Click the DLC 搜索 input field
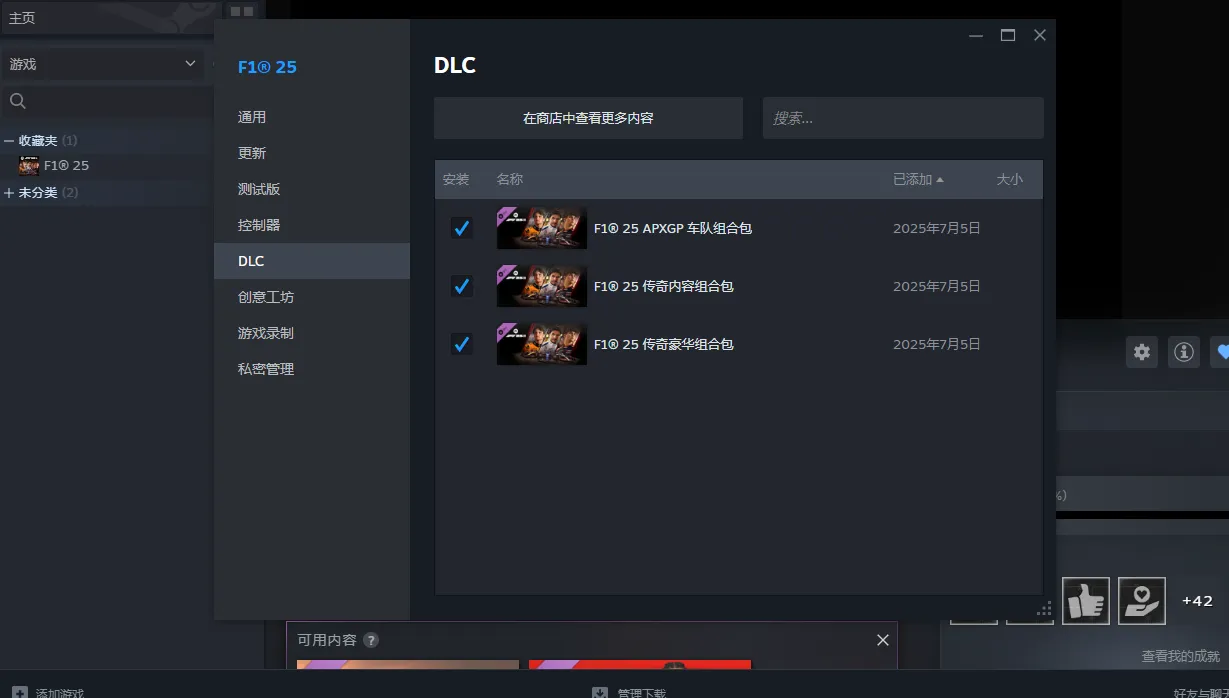Viewport: 1229px width, 698px height. click(902, 118)
